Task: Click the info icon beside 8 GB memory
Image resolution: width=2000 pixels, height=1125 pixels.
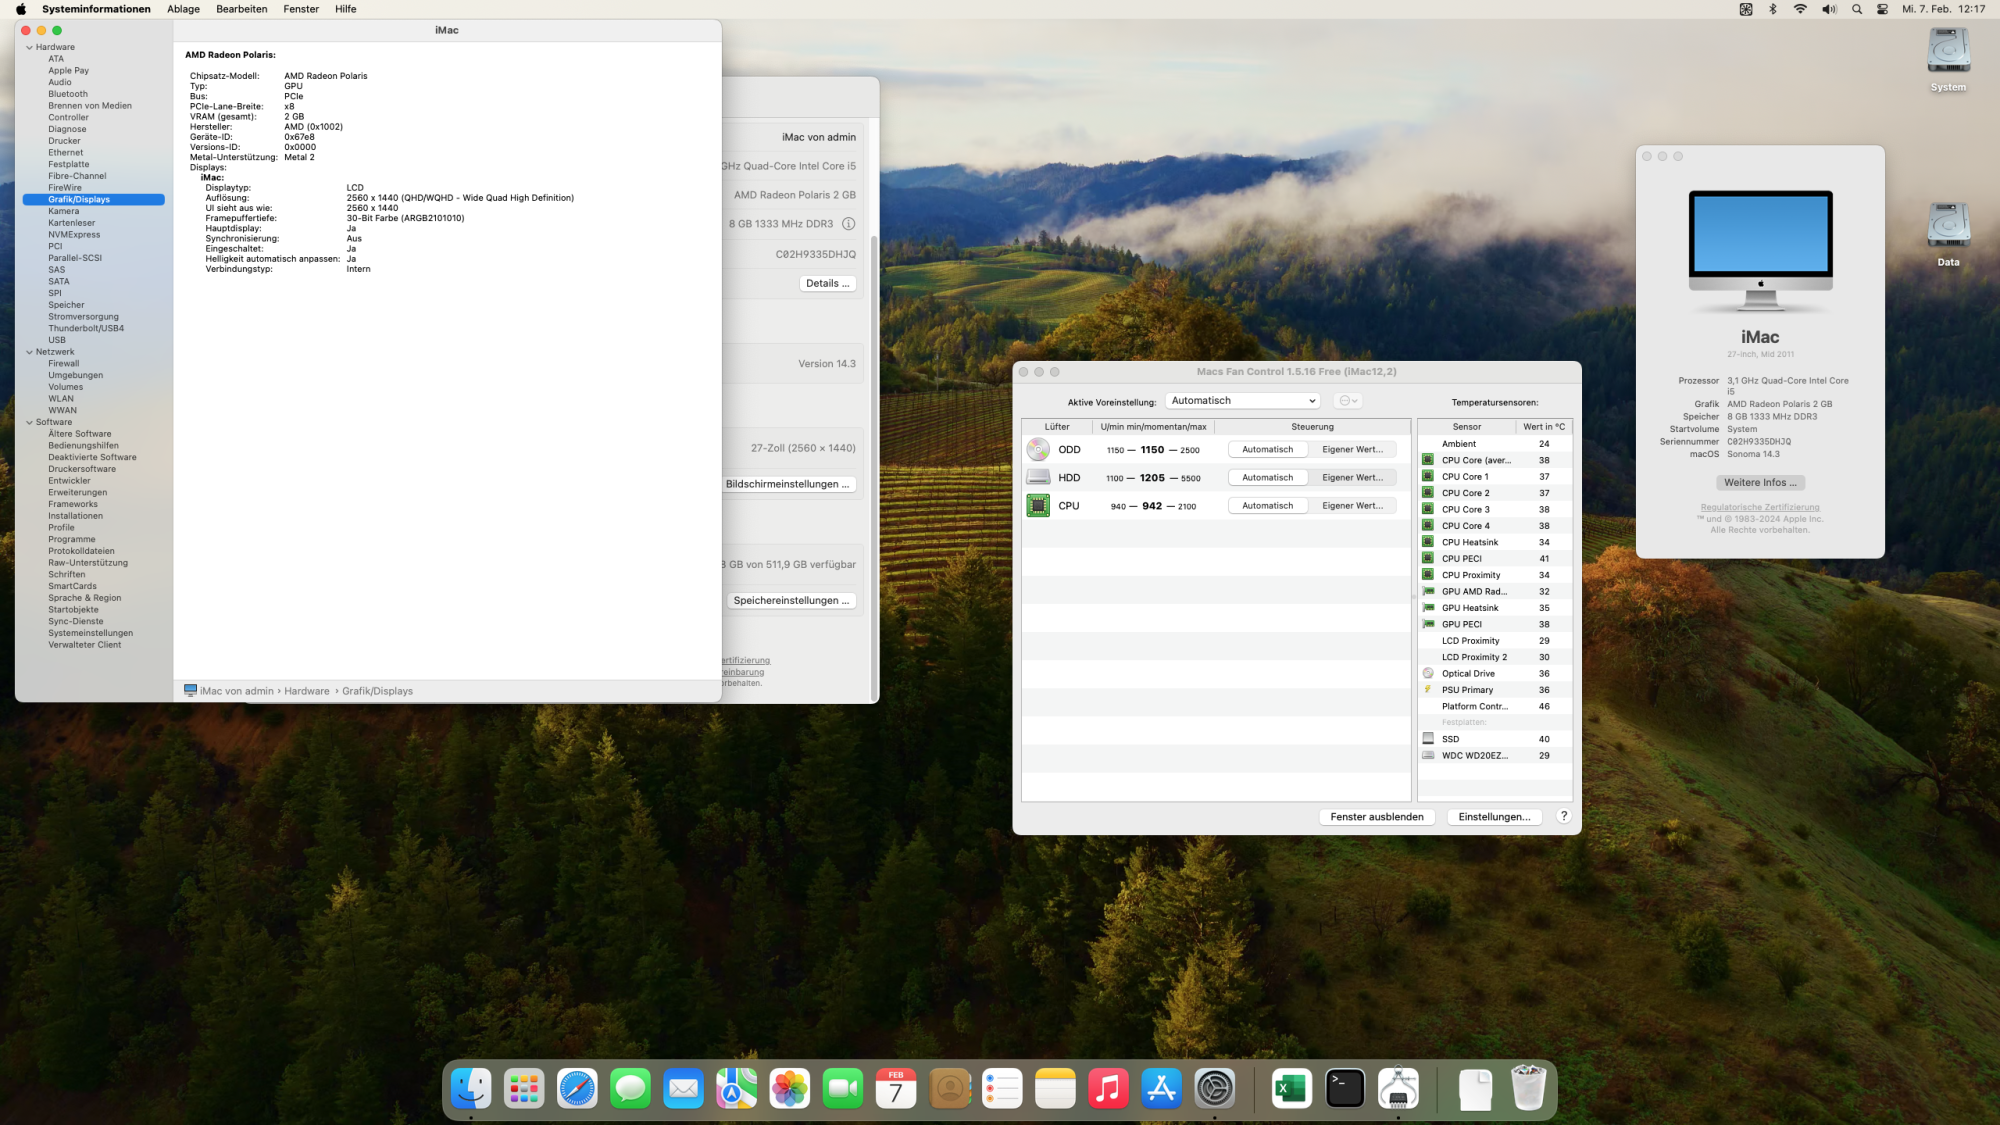Action: (x=848, y=224)
